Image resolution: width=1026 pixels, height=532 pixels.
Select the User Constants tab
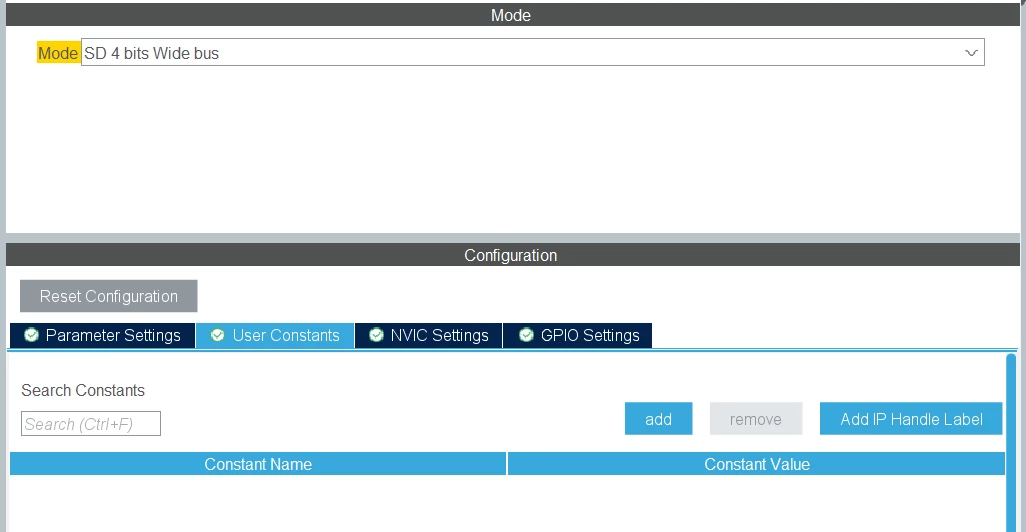(275, 336)
